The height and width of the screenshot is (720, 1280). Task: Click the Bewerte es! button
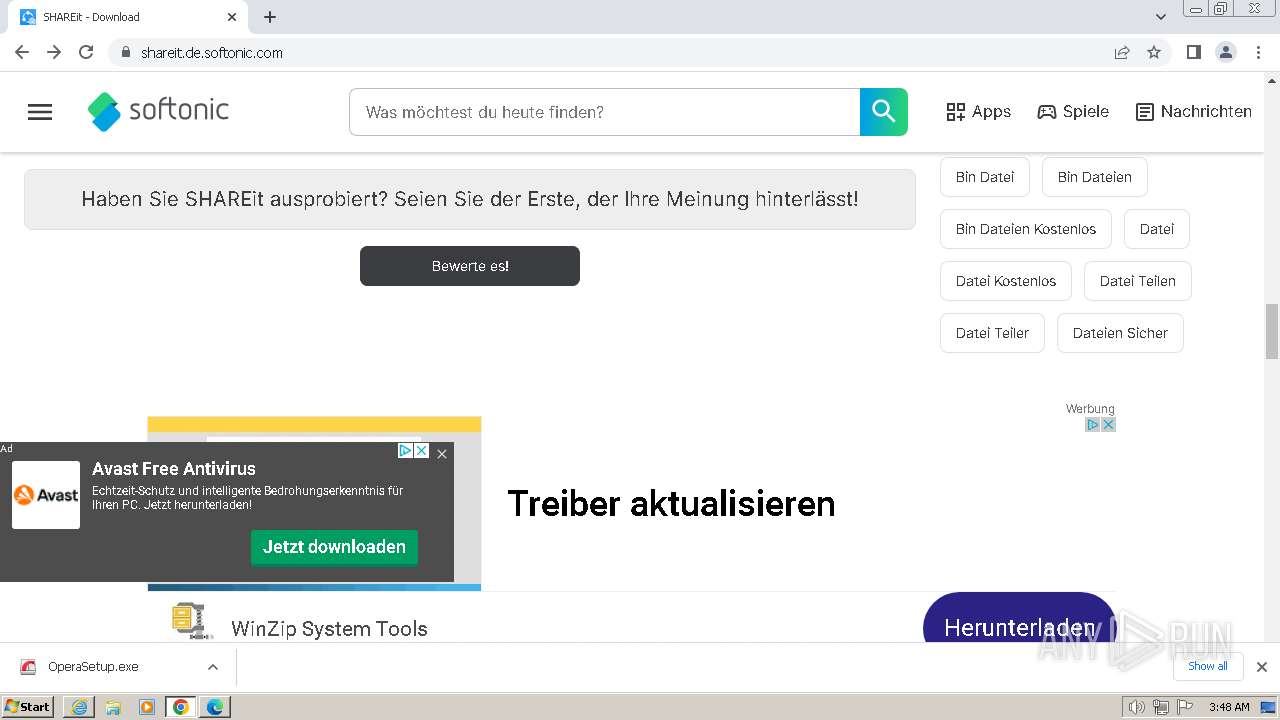click(x=470, y=266)
